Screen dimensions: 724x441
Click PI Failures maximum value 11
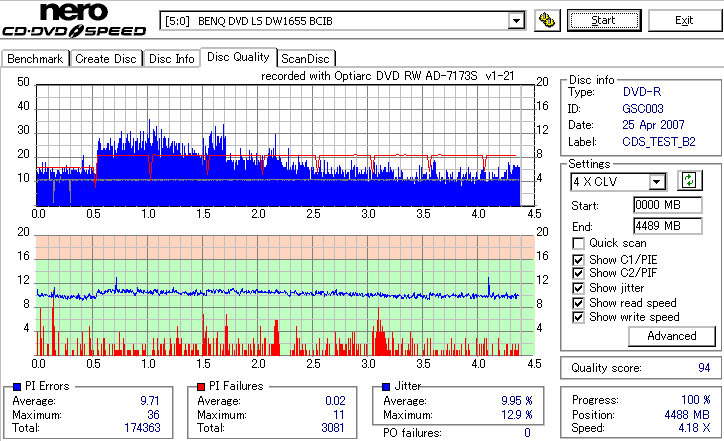(x=339, y=415)
